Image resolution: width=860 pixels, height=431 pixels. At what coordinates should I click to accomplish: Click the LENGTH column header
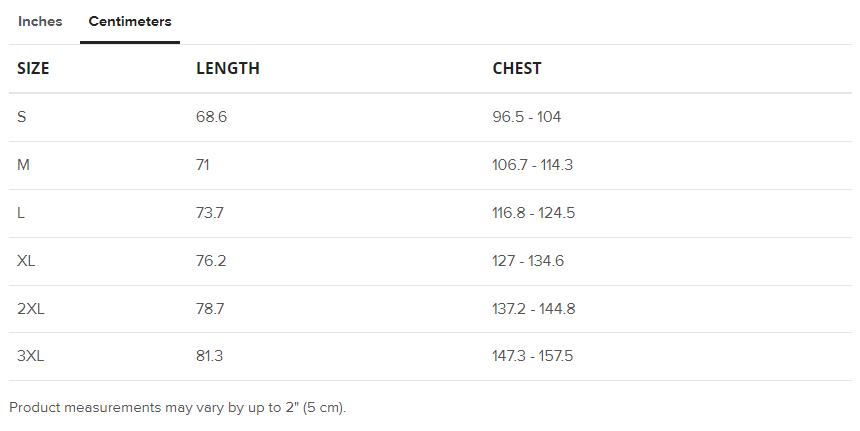[x=228, y=69]
